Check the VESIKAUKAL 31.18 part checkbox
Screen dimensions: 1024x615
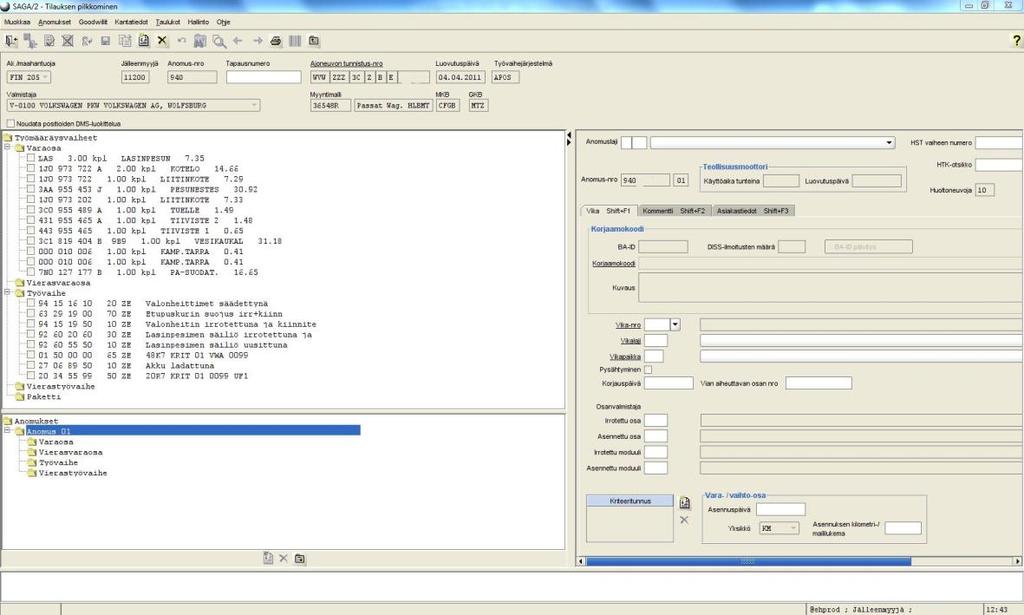tap(31, 241)
